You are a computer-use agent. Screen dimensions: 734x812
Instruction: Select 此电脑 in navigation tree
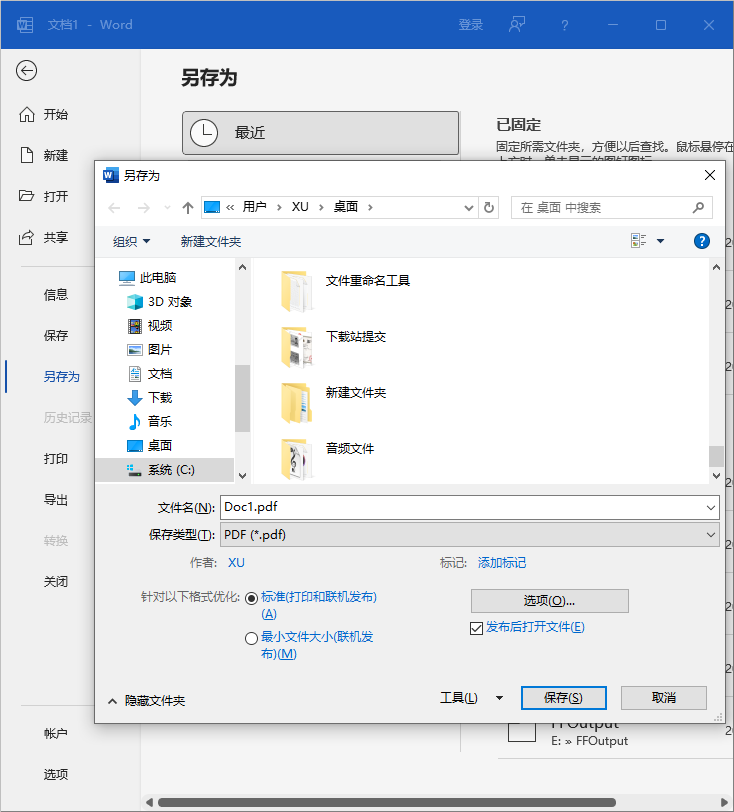[148, 278]
